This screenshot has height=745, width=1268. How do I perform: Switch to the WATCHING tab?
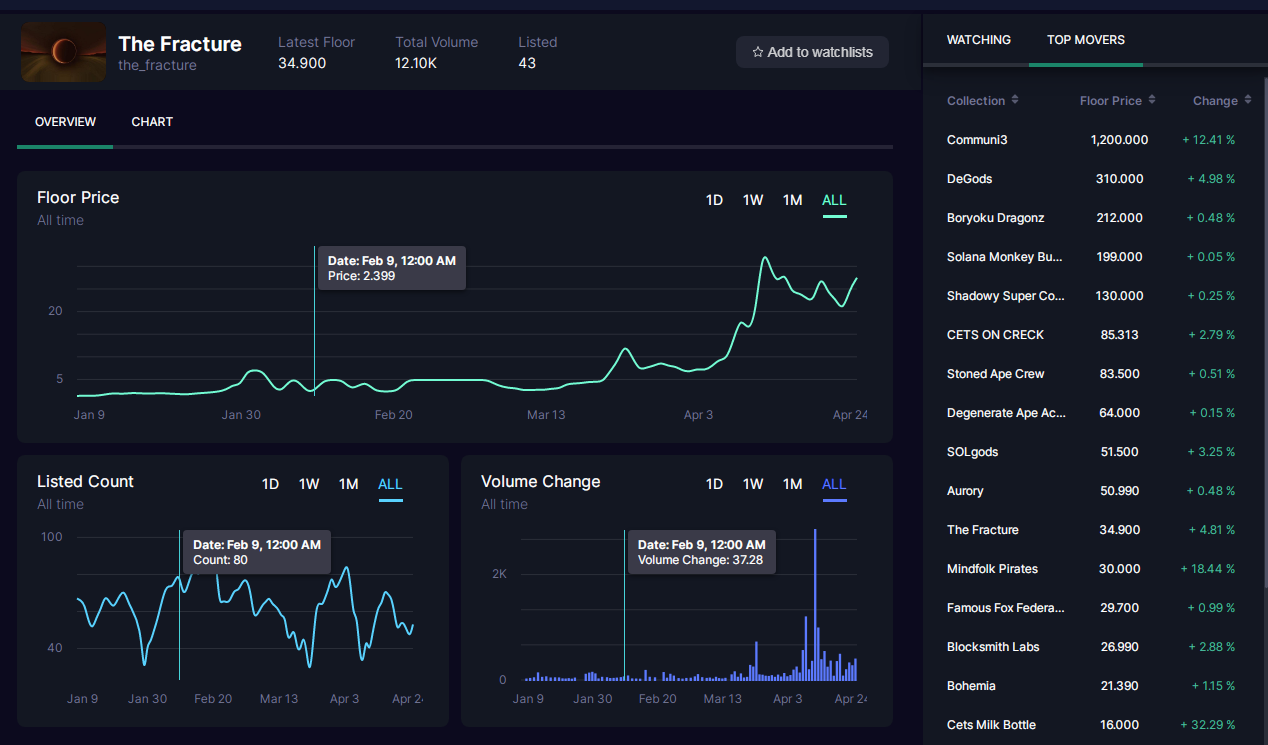[x=979, y=40]
